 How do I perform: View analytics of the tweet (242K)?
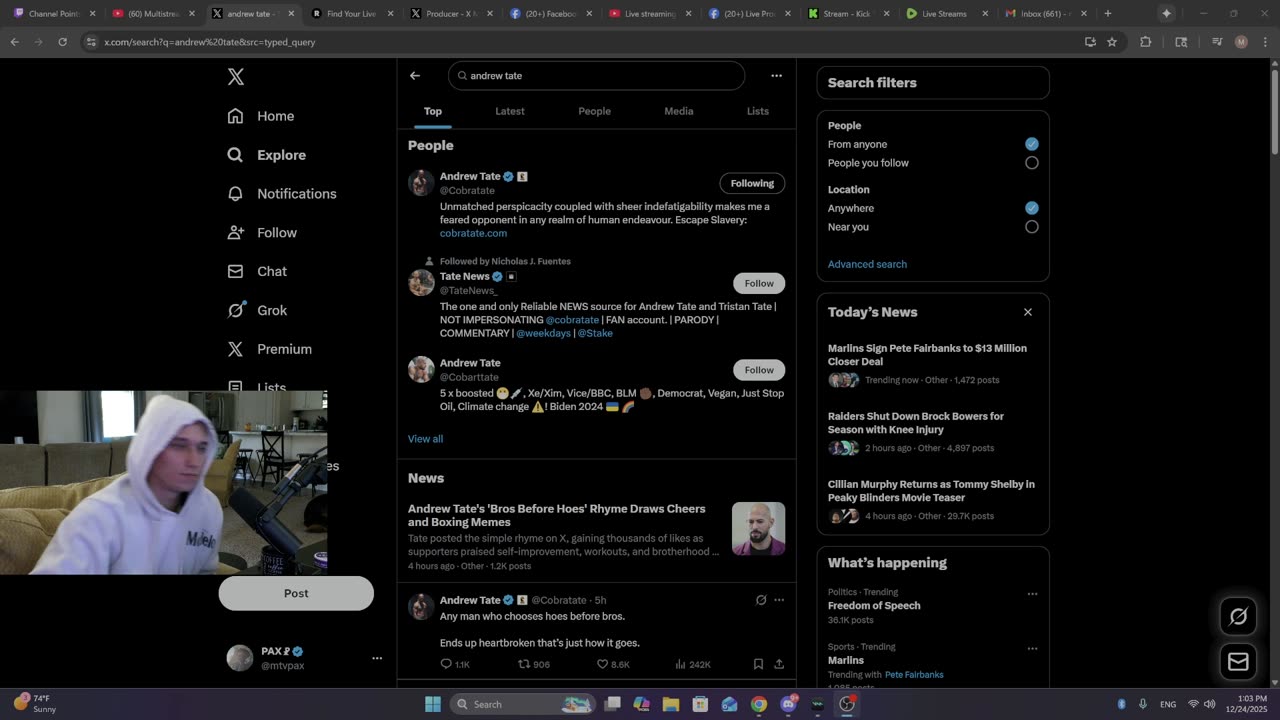point(693,664)
